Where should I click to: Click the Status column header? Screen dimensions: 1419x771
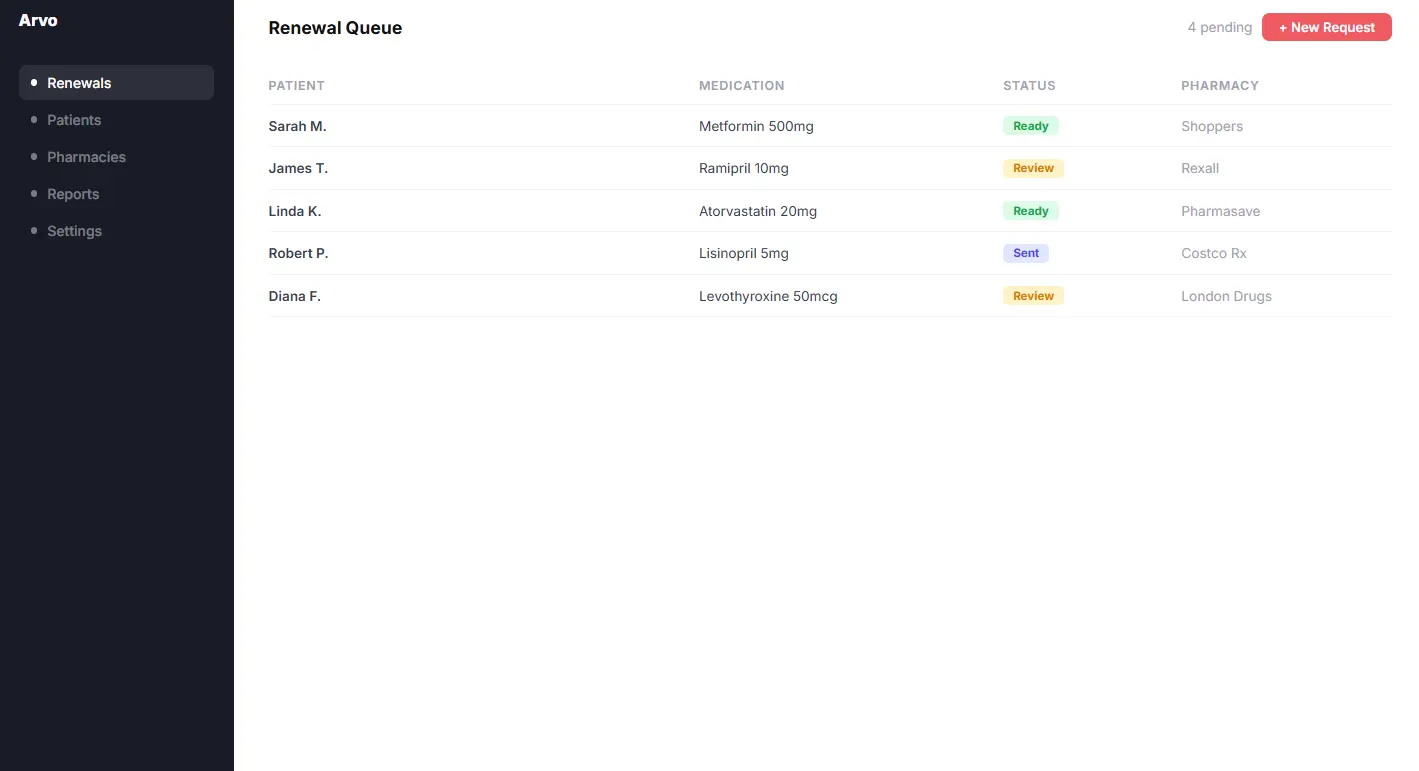[x=1029, y=86]
